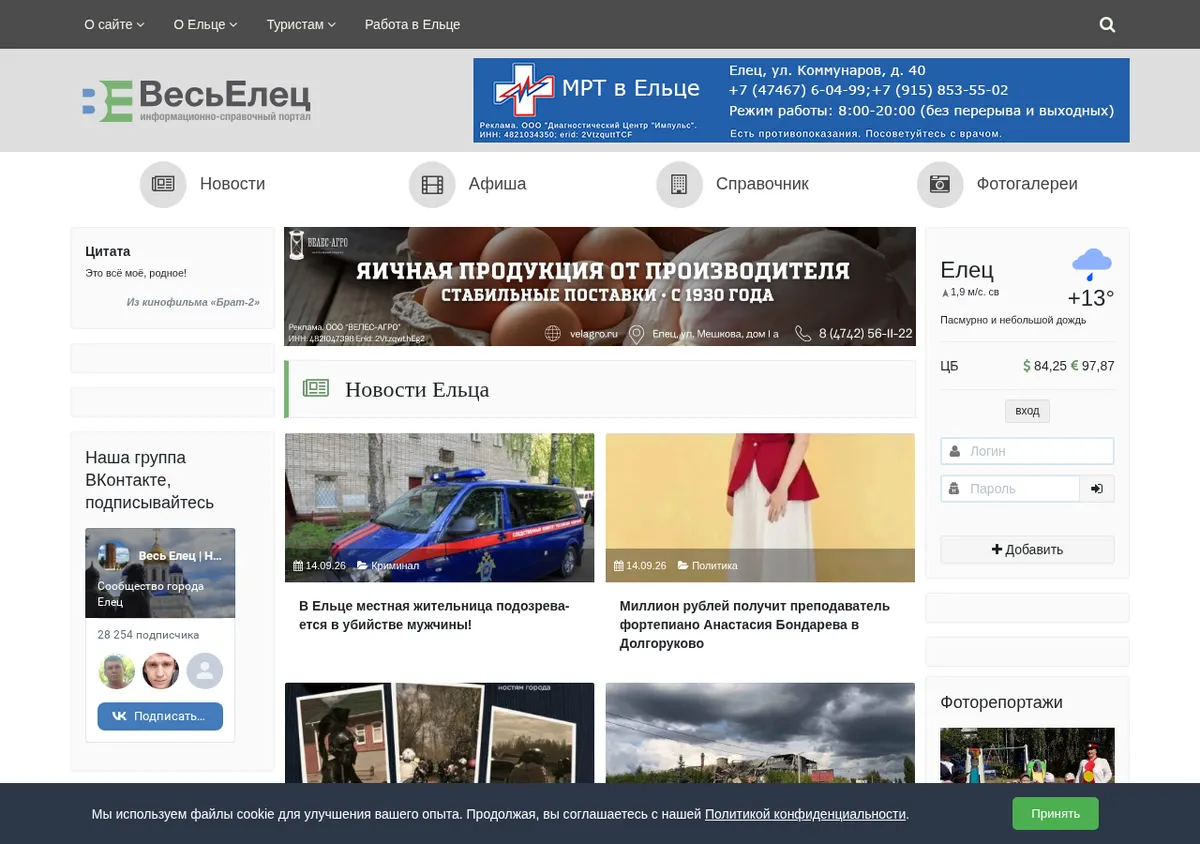
Task: Open the Политикой конфиденциальности link
Action: click(x=805, y=814)
